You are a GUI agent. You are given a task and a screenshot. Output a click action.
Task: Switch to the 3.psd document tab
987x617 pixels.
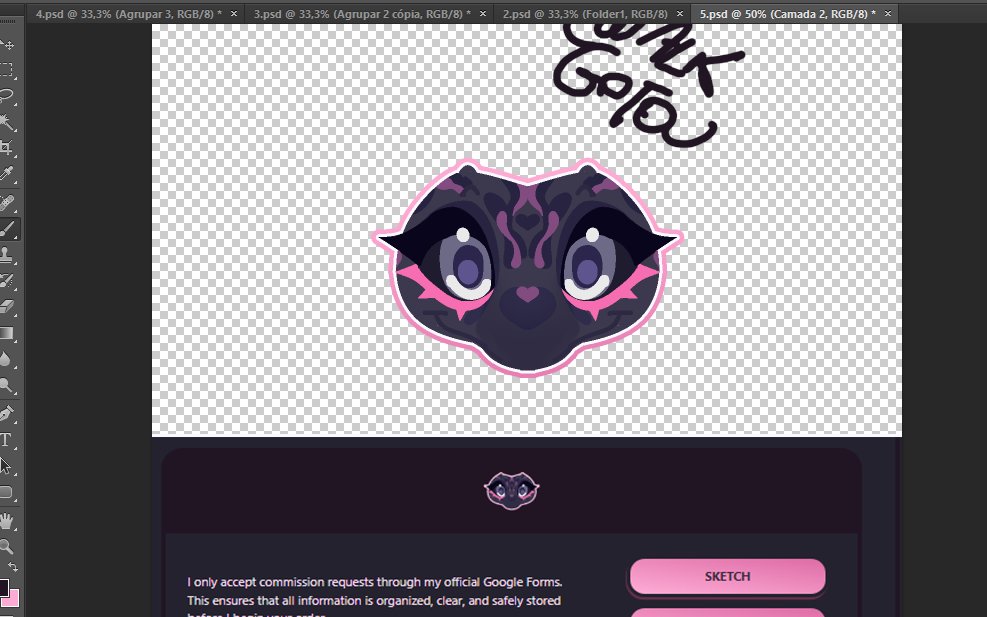[x=362, y=13]
